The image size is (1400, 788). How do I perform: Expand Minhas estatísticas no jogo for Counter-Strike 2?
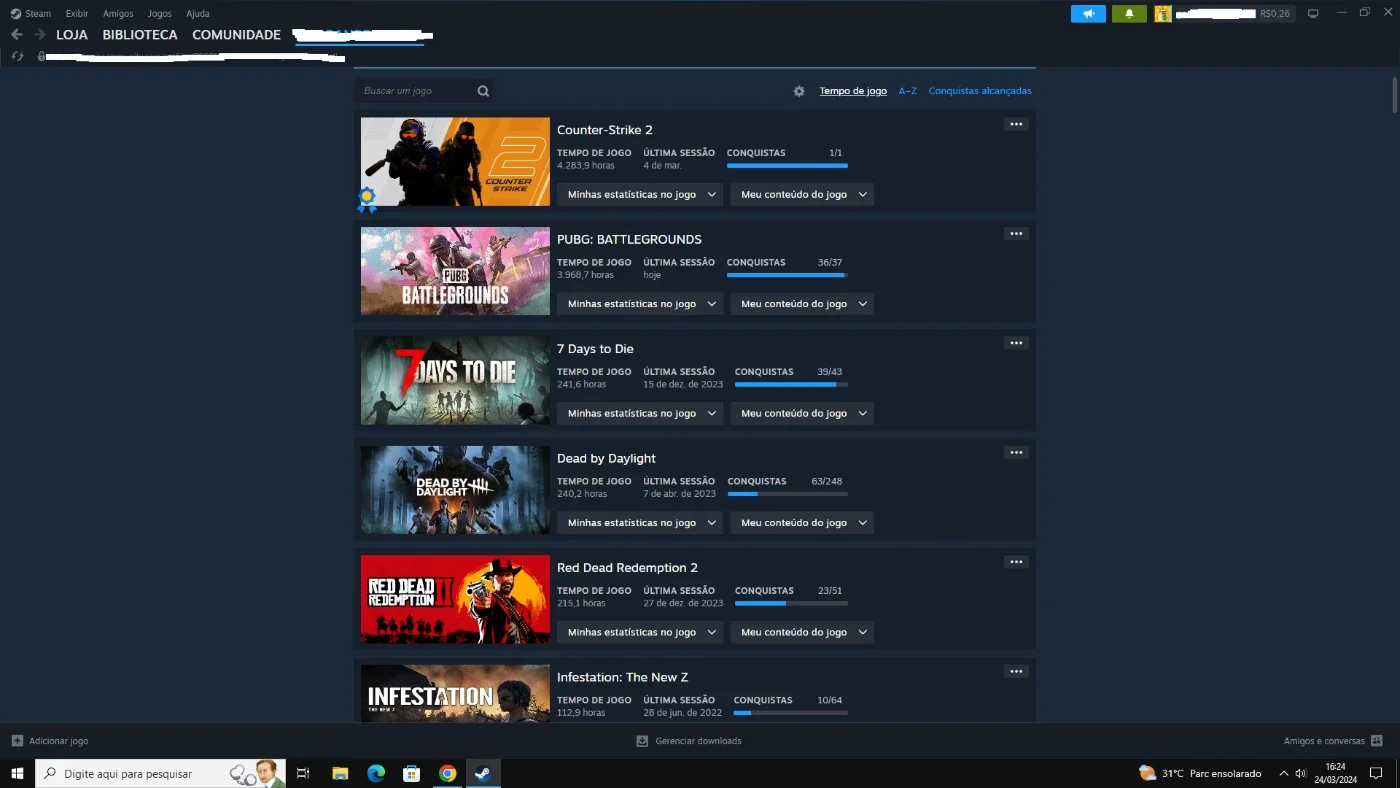(x=640, y=194)
